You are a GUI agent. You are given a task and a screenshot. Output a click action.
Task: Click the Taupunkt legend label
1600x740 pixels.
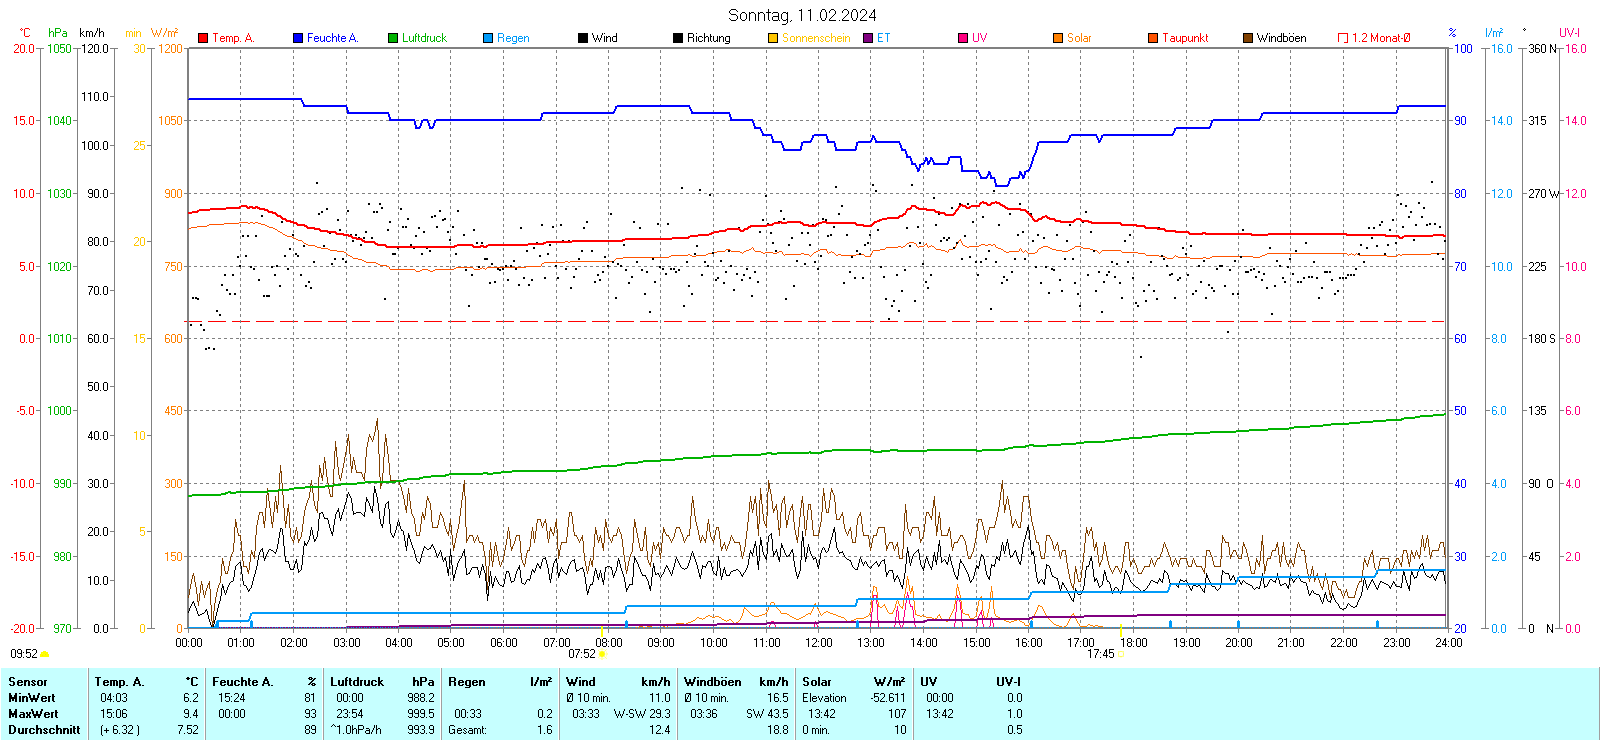coord(1185,38)
